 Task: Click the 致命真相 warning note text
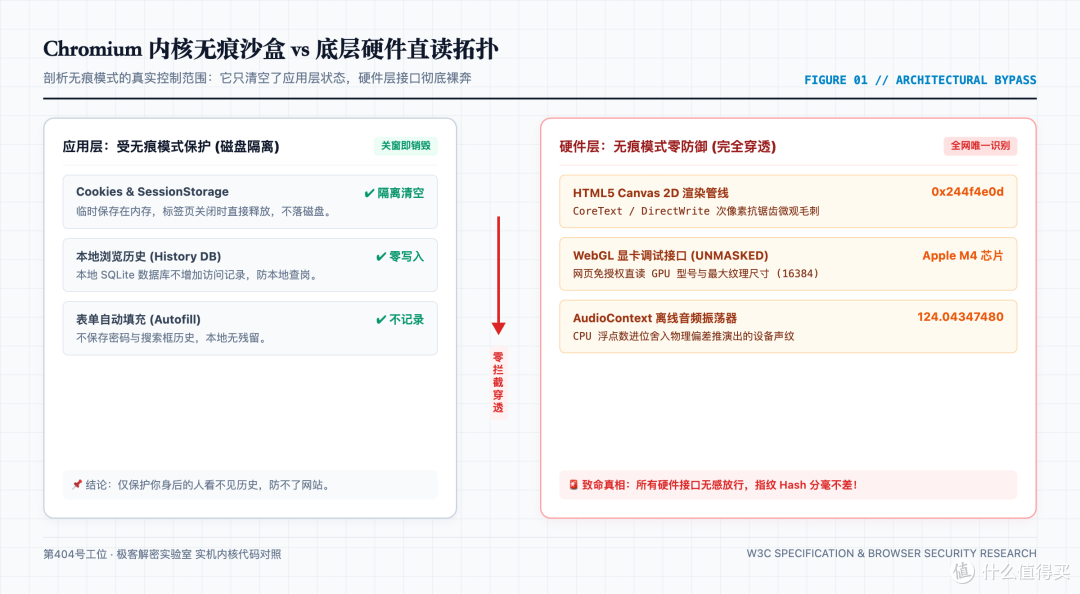pyautogui.click(x=720, y=485)
